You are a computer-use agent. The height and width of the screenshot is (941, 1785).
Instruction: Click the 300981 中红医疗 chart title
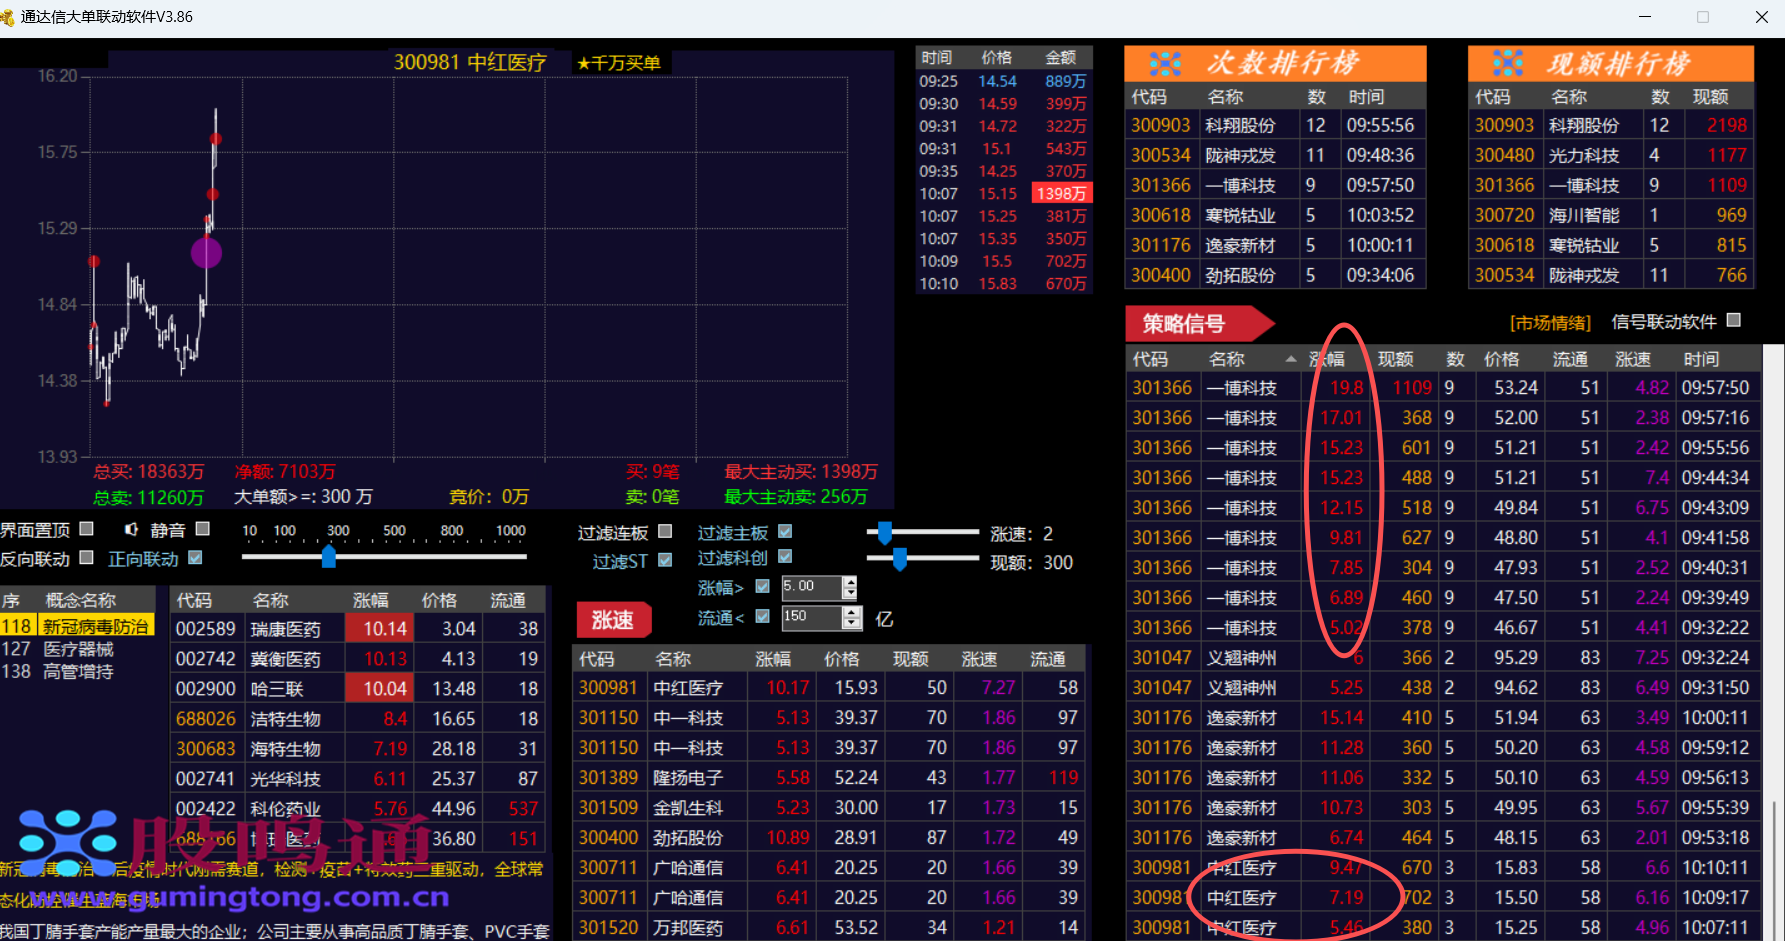pyautogui.click(x=470, y=63)
